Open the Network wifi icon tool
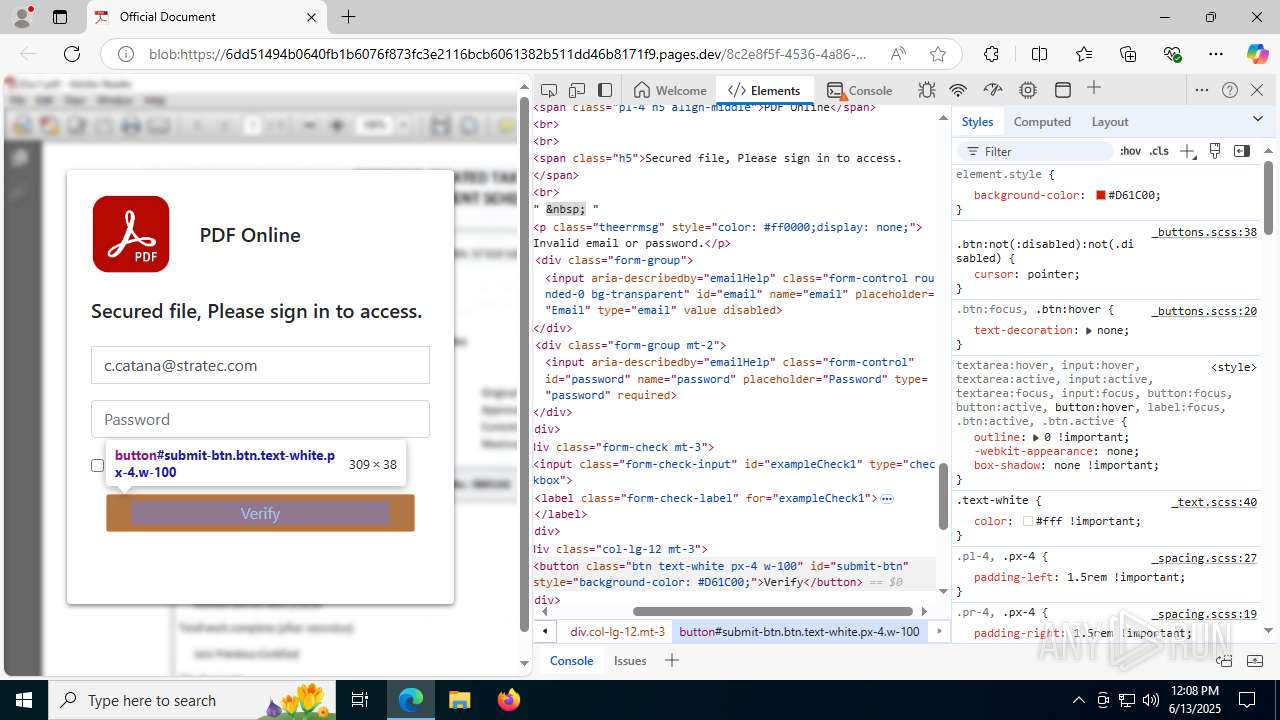This screenshot has width=1280, height=720. tap(958, 90)
